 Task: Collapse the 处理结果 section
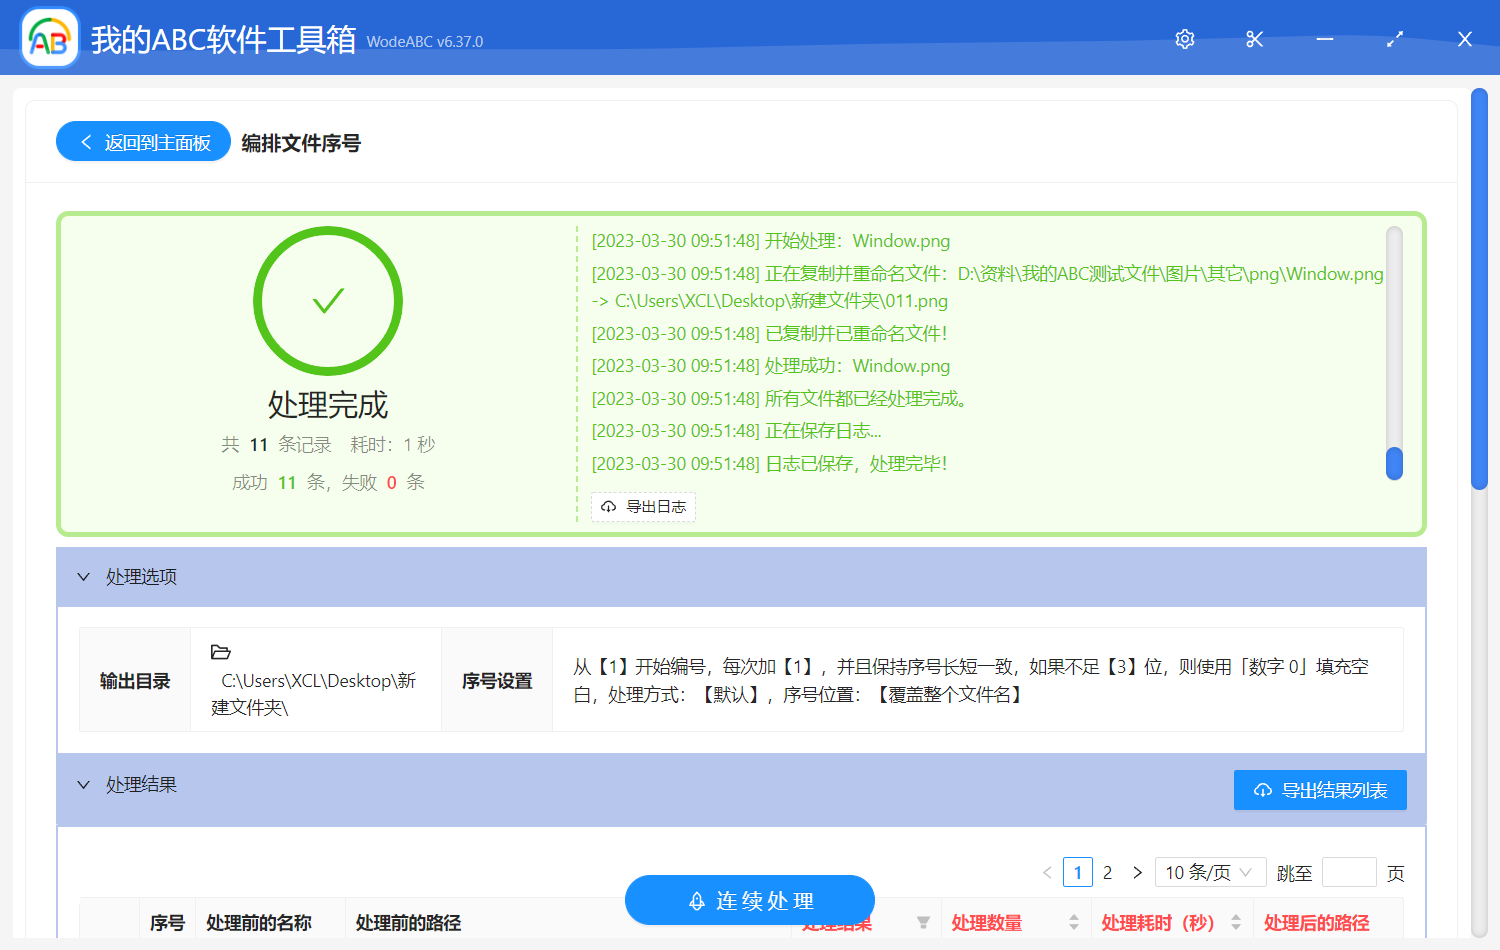(84, 785)
